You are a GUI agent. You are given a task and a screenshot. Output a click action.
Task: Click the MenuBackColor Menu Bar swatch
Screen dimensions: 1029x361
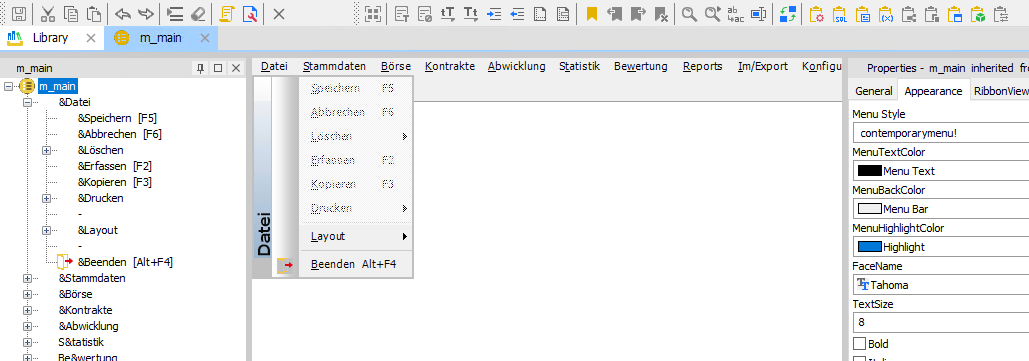[x=870, y=209]
